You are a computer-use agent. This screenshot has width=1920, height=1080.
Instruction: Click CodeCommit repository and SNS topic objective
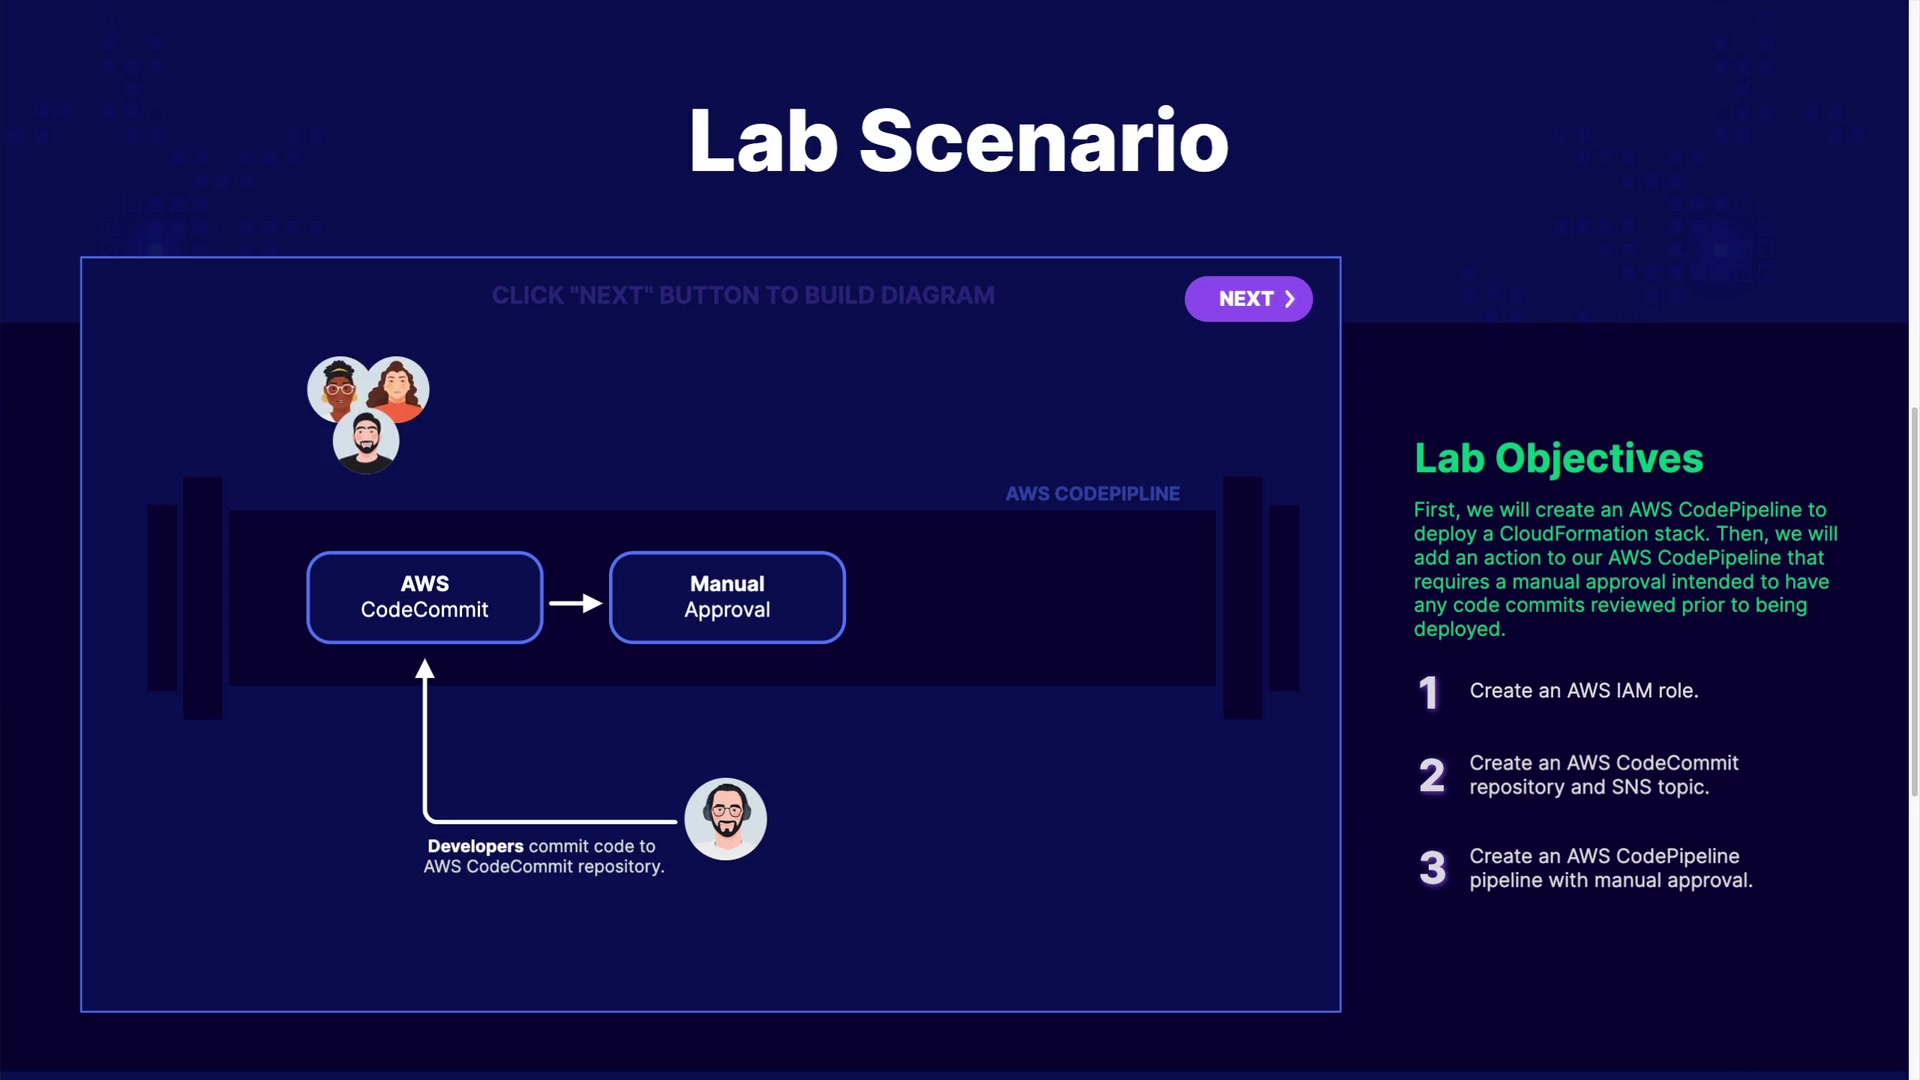[x=1603, y=775]
